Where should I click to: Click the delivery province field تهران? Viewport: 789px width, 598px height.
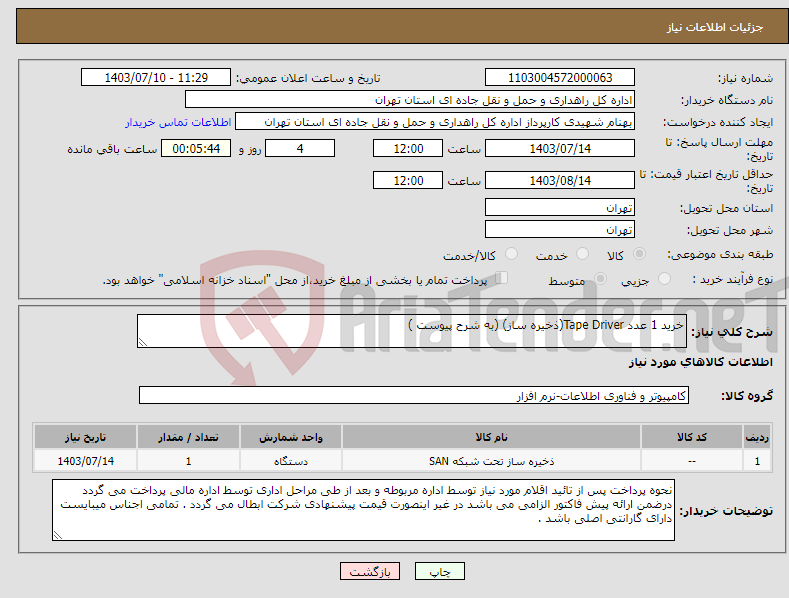560,207
